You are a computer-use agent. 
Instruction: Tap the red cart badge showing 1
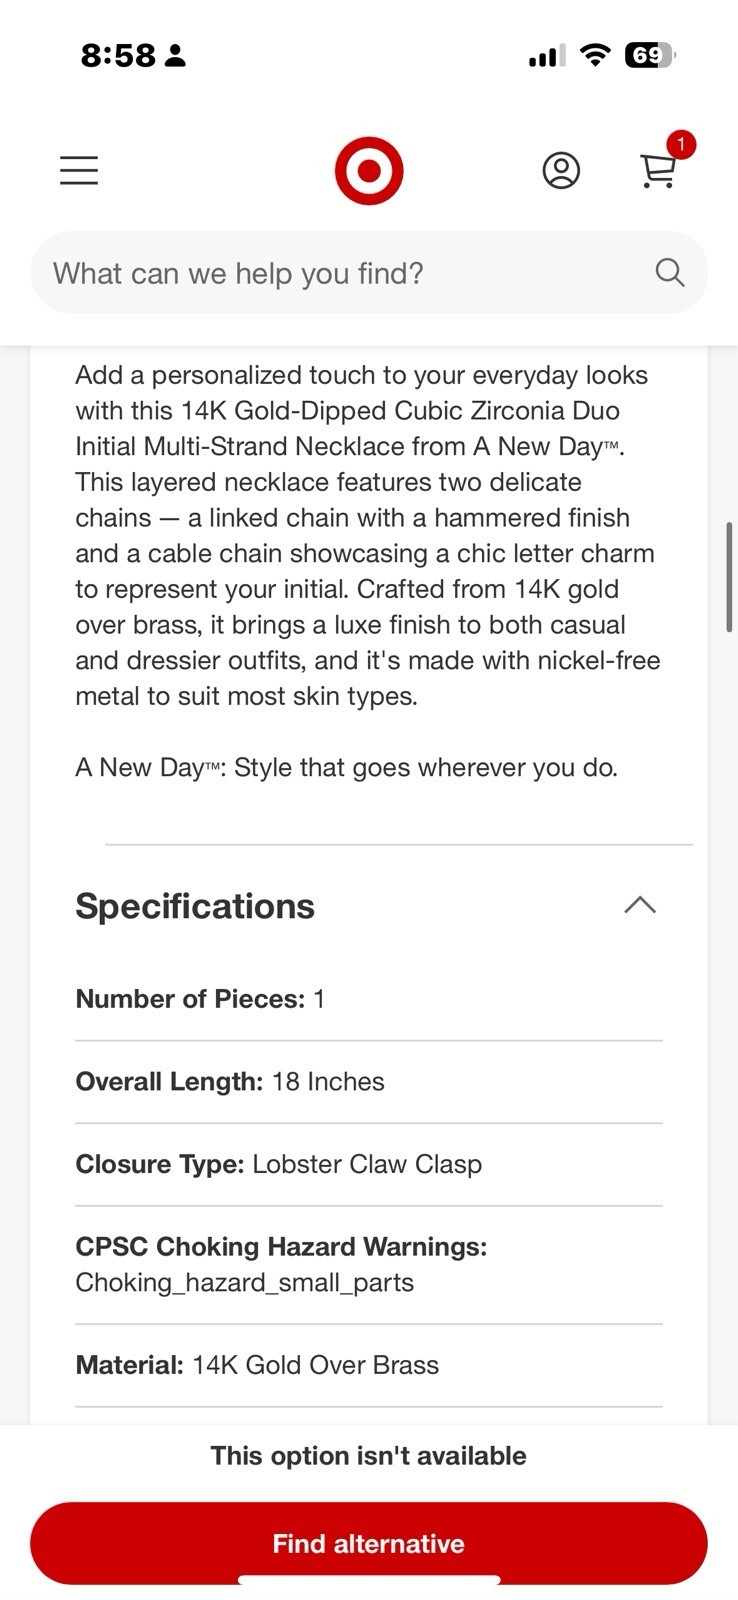(681, 145)
